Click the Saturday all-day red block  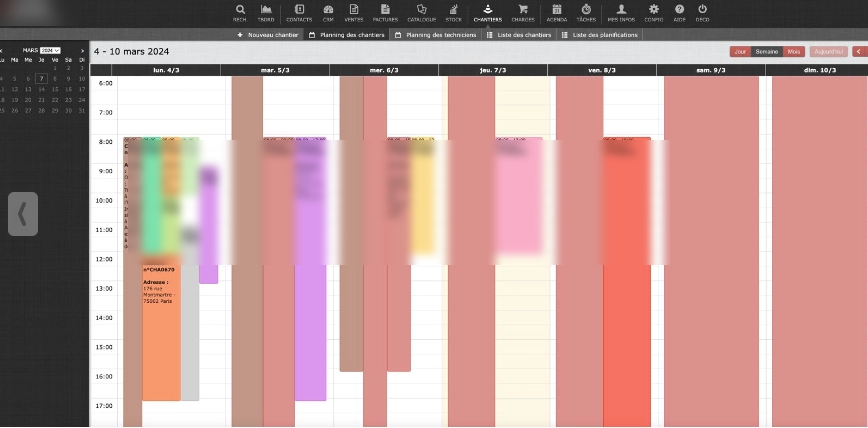pyautogui.click(x=711, y=251)
